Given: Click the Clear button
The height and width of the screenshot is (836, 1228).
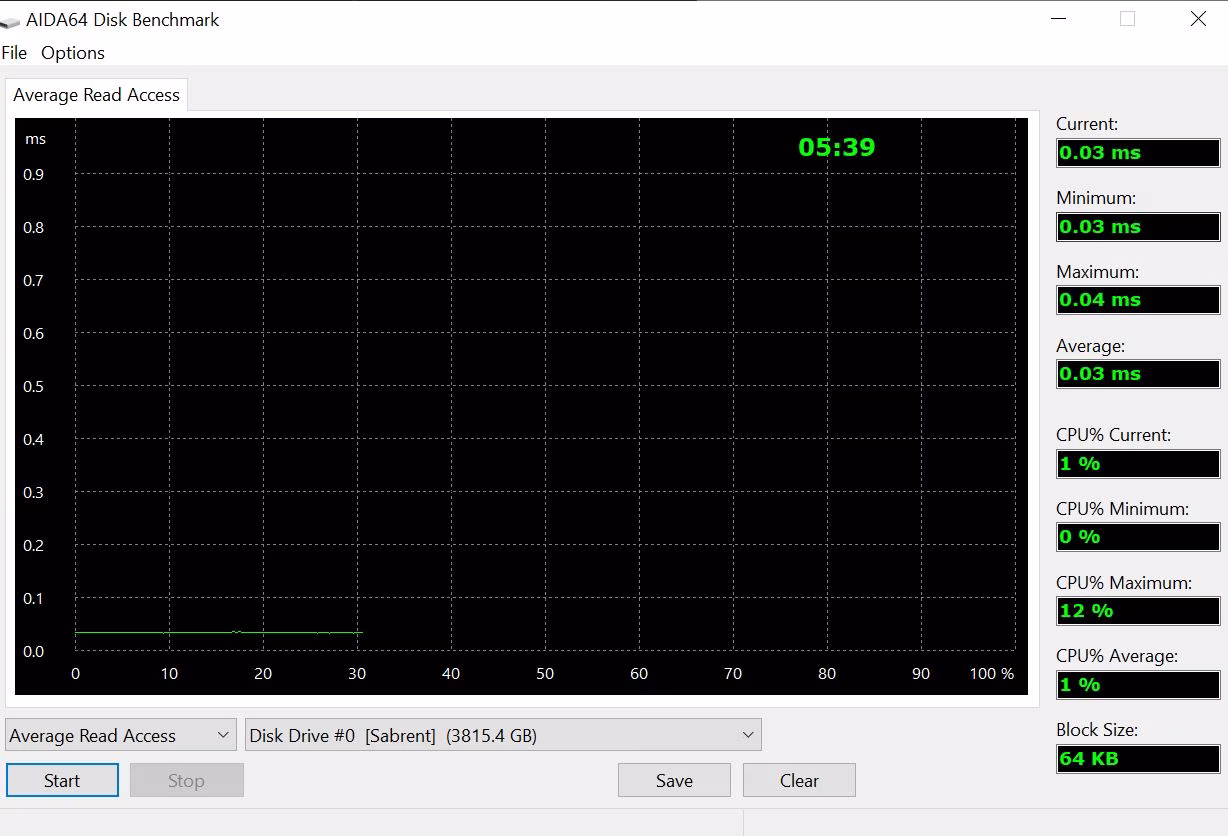Looking at the screenshot, I should pos(799,781).
